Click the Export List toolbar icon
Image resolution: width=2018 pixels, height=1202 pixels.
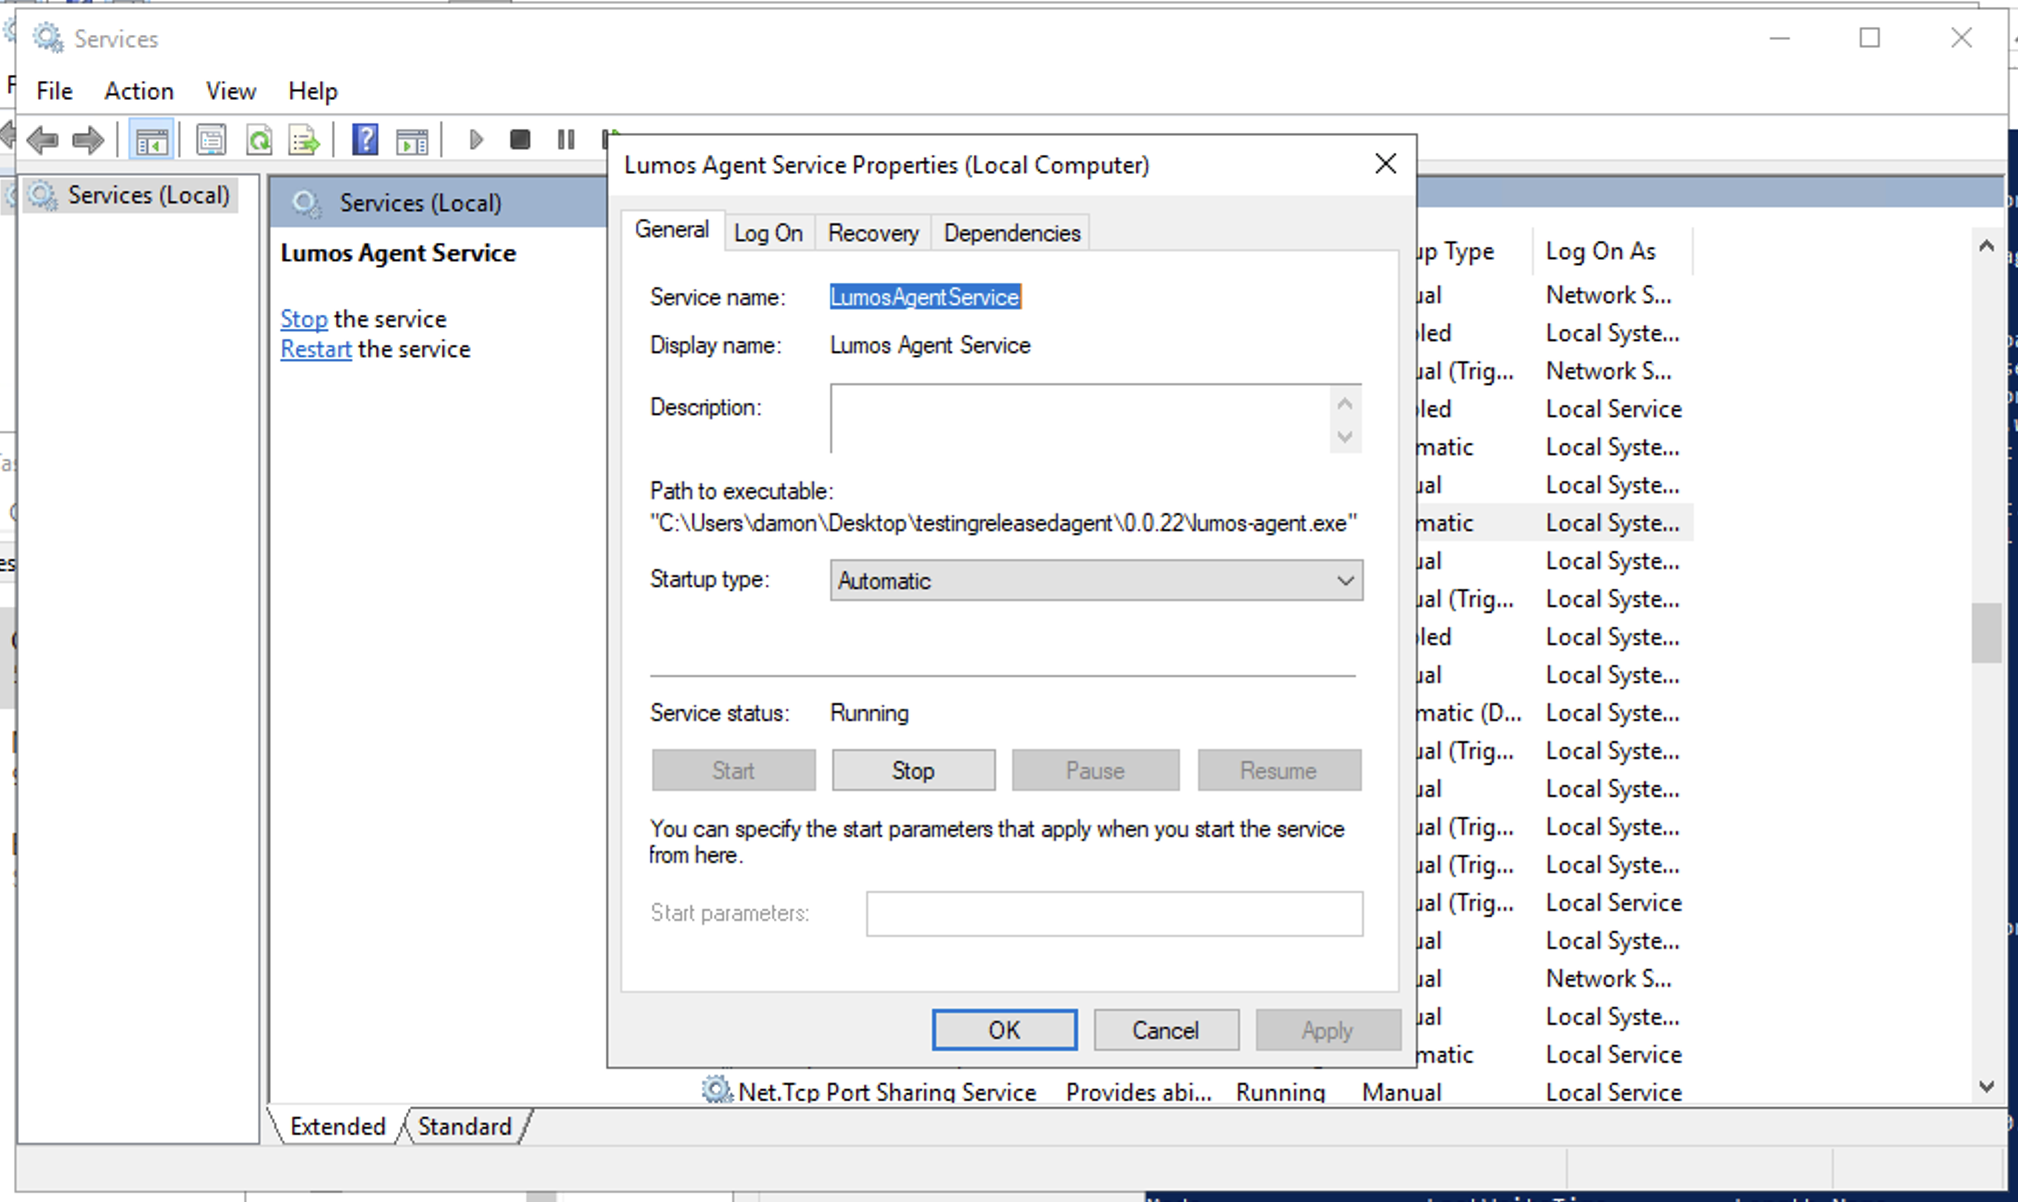coord(304,140)
